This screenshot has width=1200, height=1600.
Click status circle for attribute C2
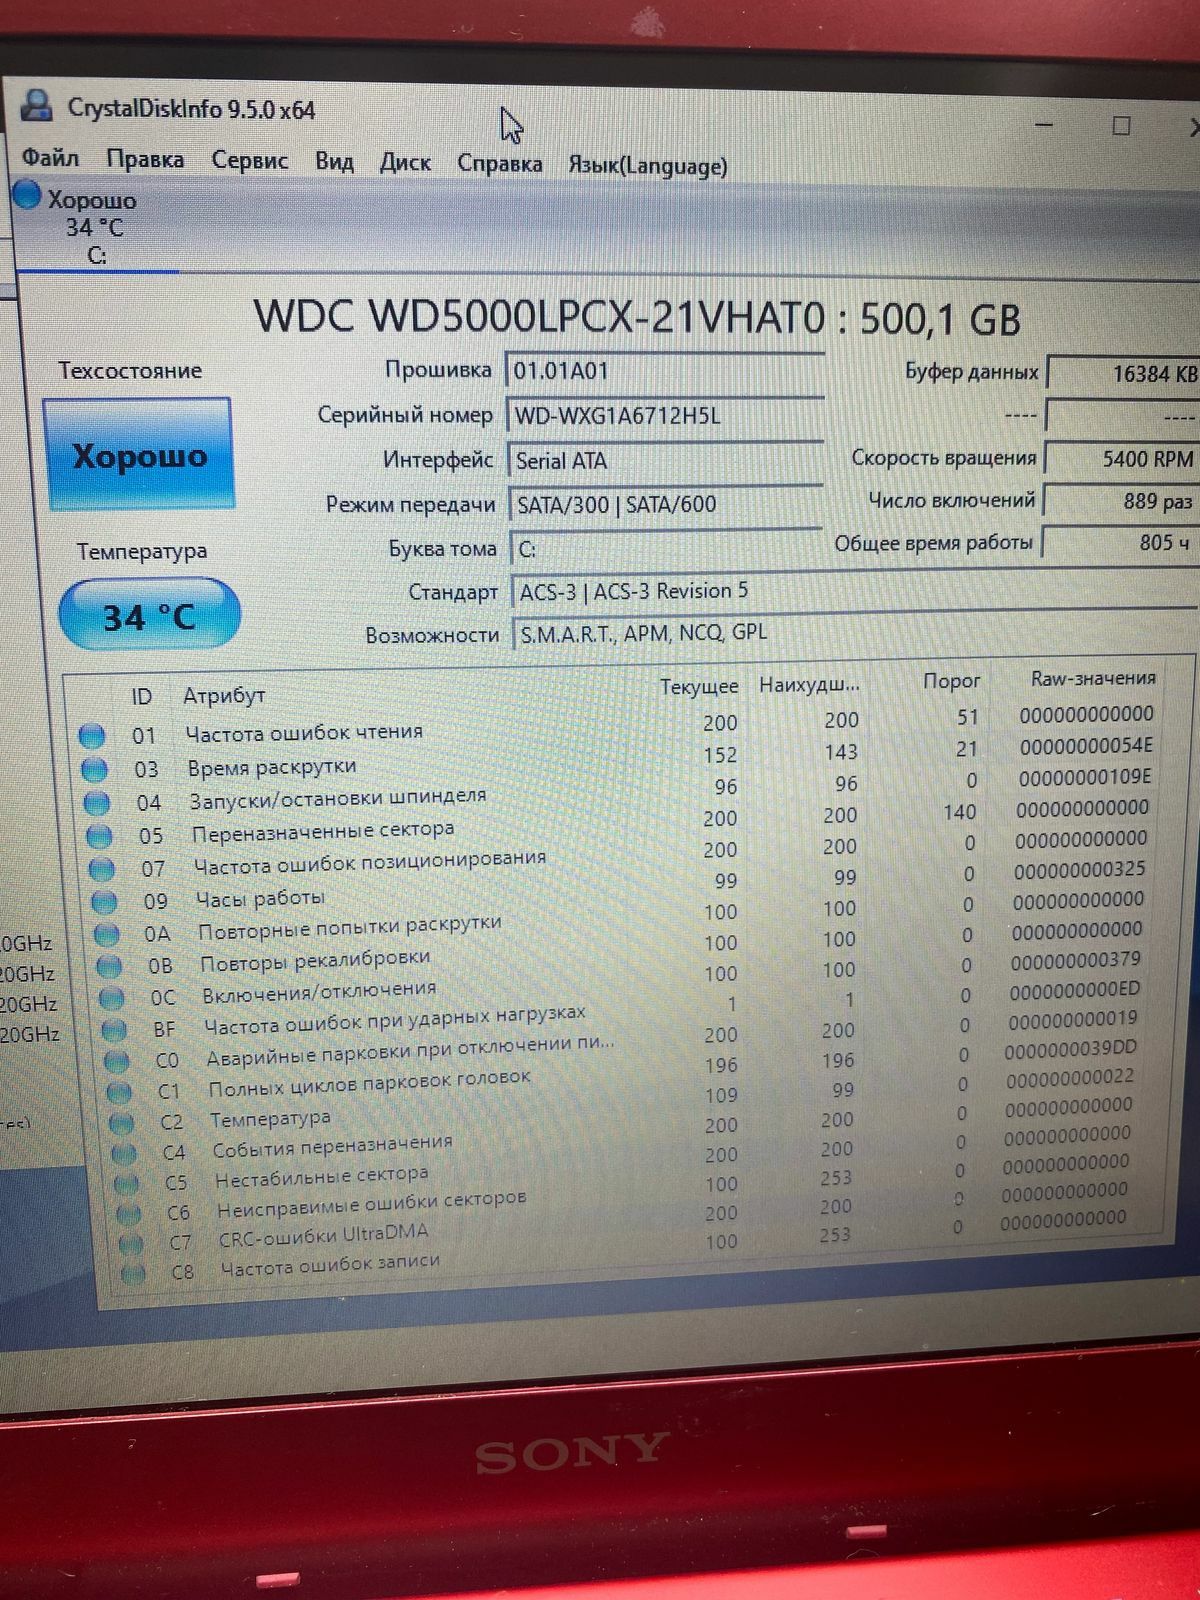pos(121,1123)
